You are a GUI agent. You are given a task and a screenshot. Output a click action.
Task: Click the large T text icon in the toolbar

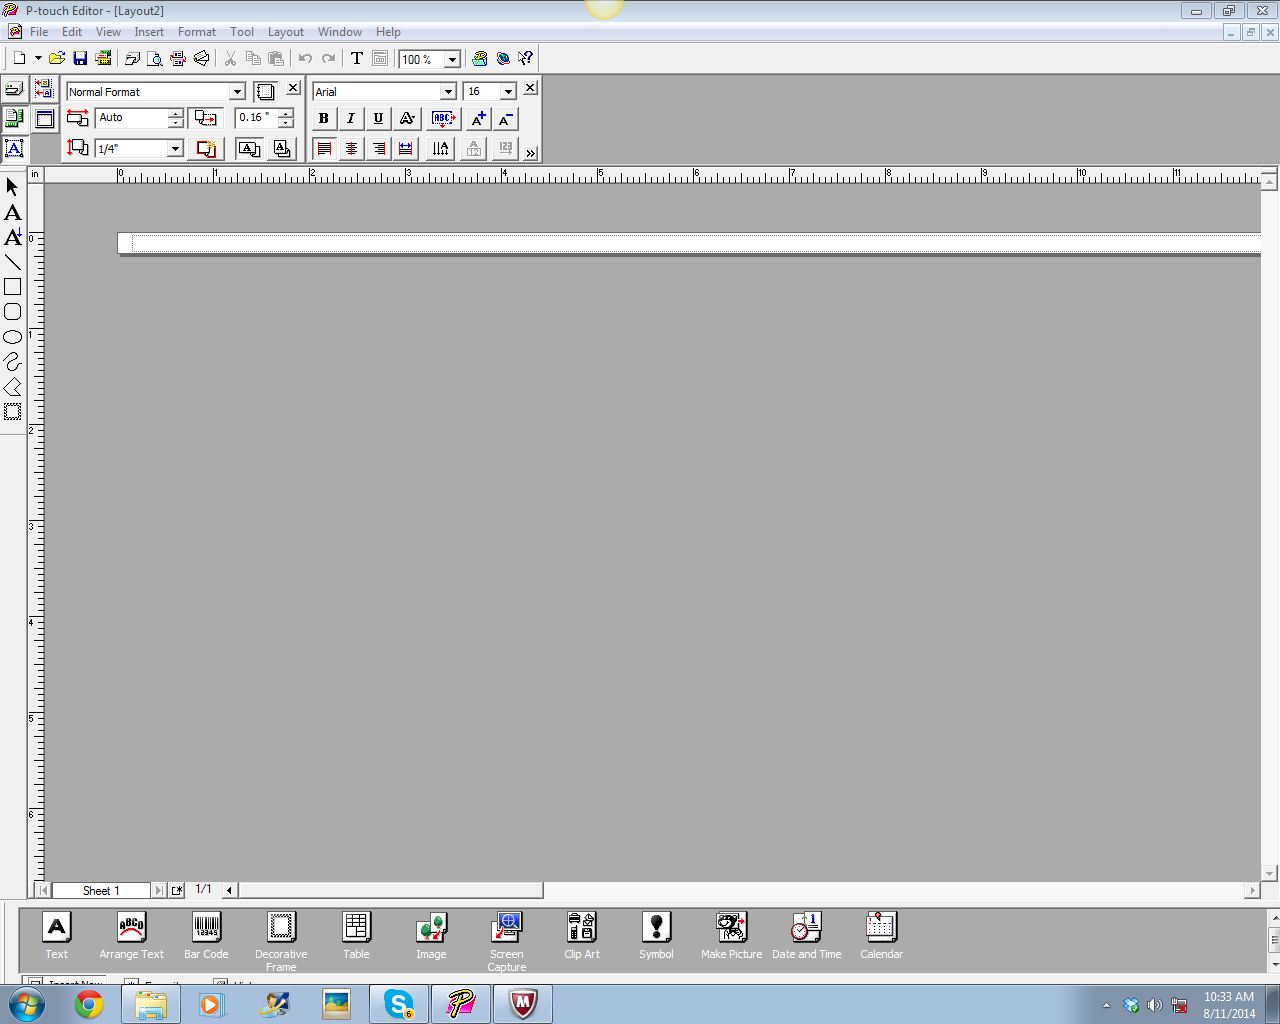(x=356, y=59)
